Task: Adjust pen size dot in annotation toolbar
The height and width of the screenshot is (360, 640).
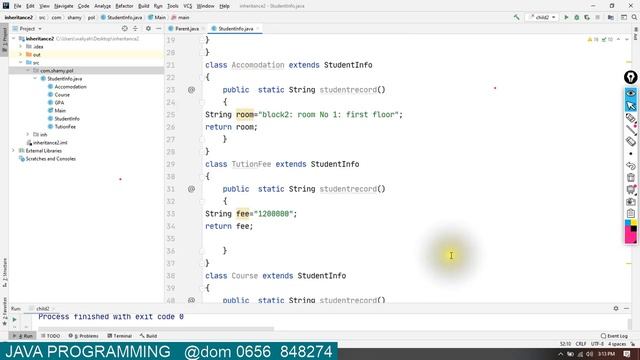Action: pos(631,154)
